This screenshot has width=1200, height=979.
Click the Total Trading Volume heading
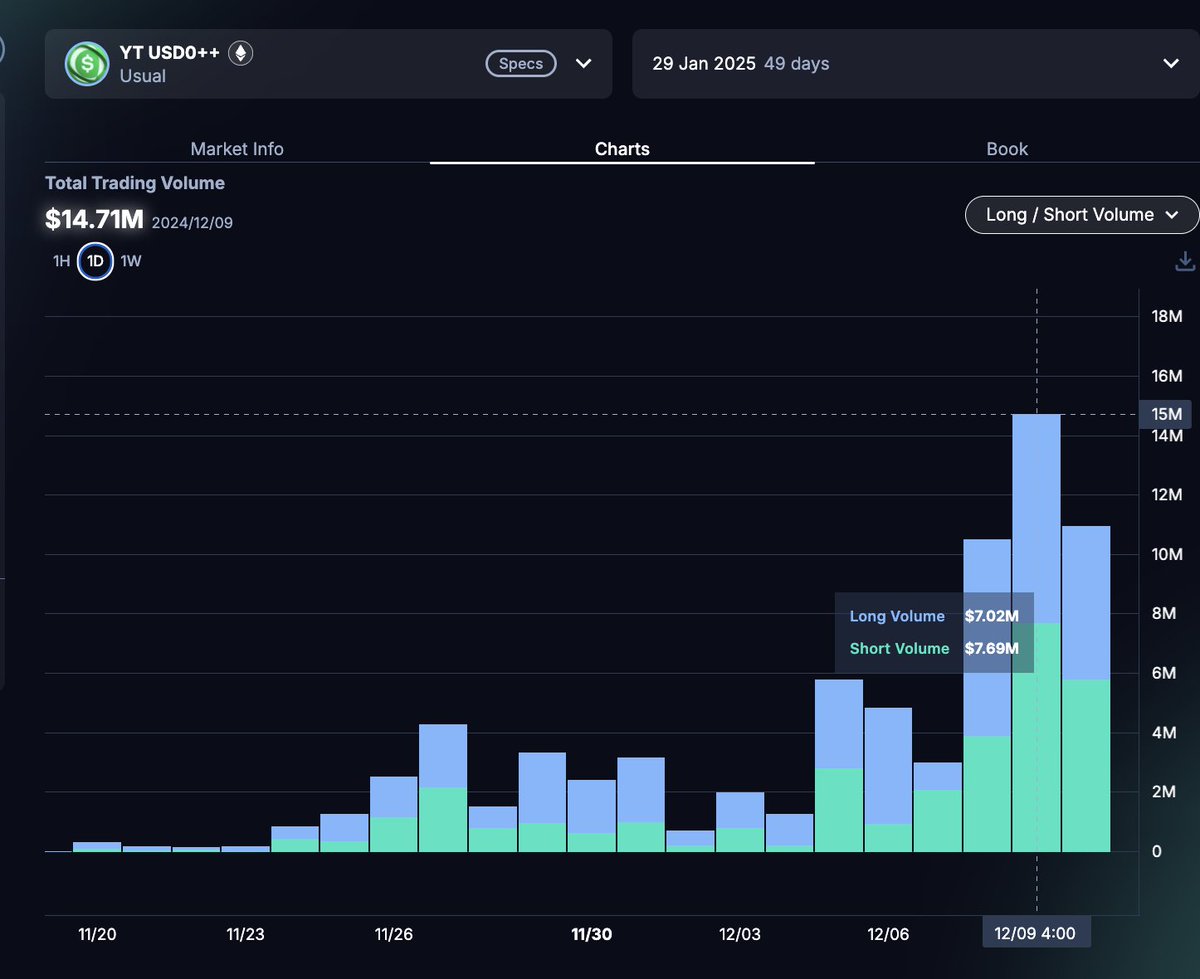click(x=135, y=183)
